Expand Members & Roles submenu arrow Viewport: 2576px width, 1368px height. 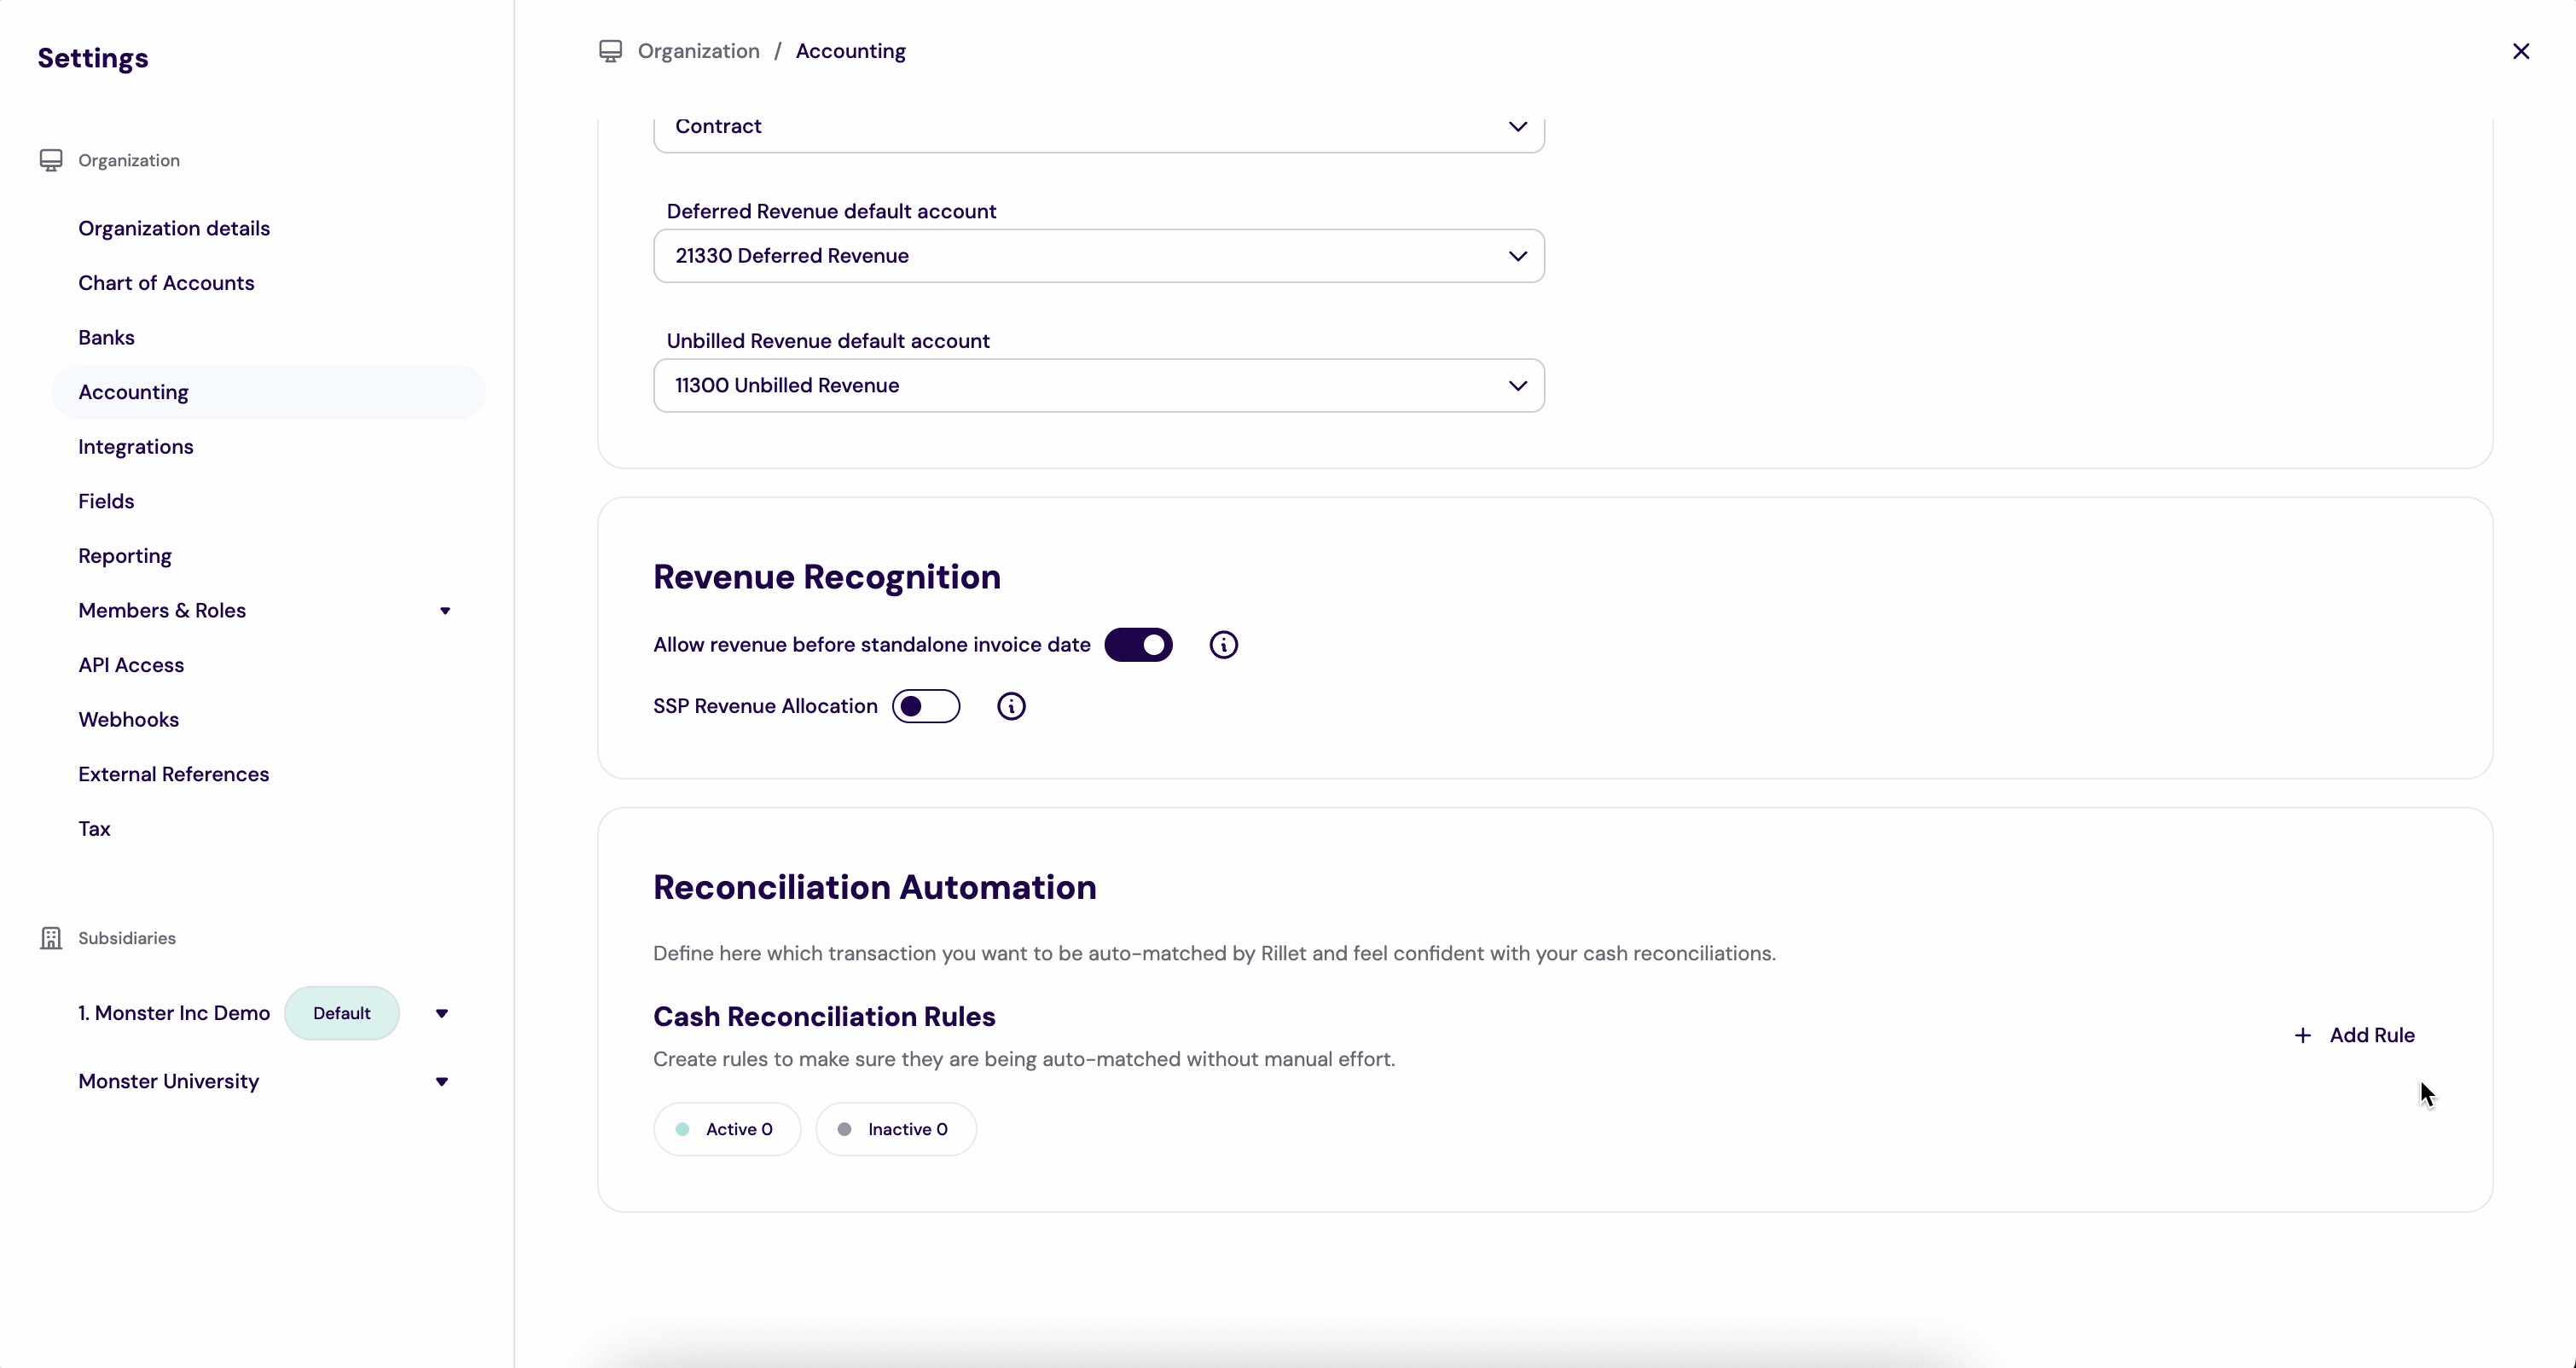(445, 610)
